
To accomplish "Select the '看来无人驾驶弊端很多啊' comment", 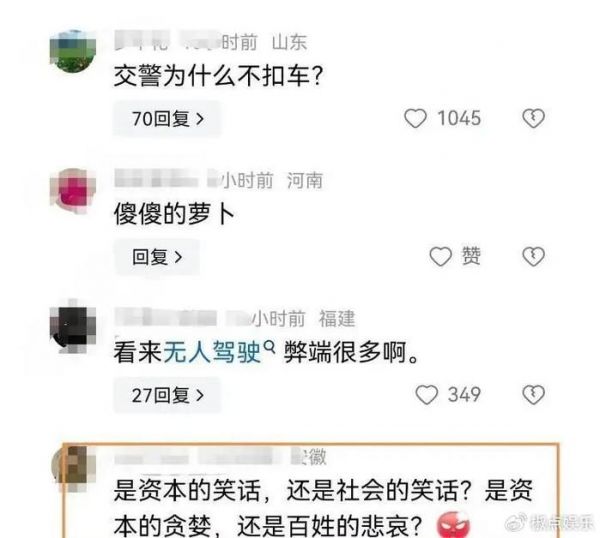I will 266,352.
